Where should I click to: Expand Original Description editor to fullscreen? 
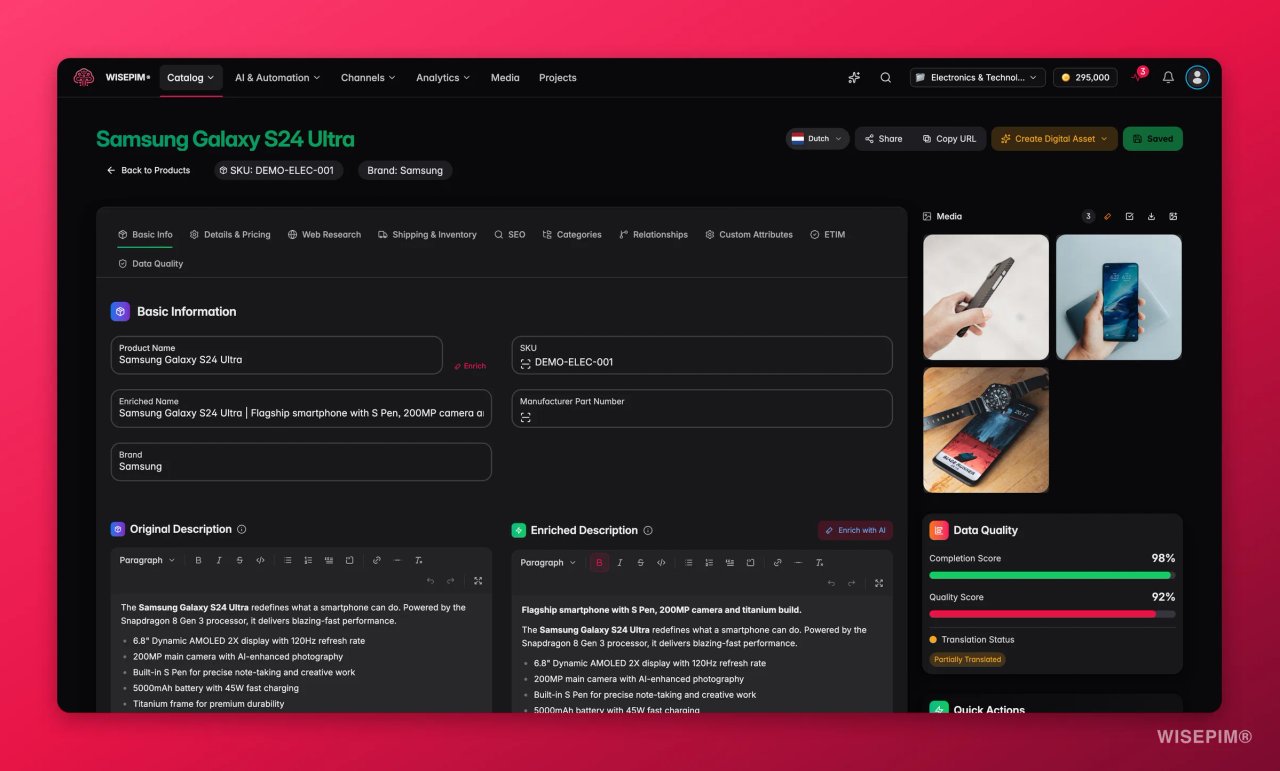[x=478, y=581]
